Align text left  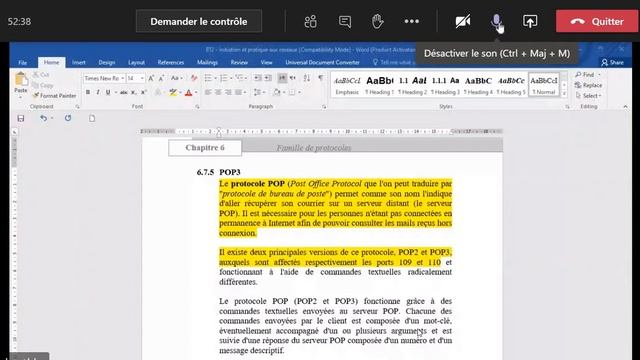208,93
